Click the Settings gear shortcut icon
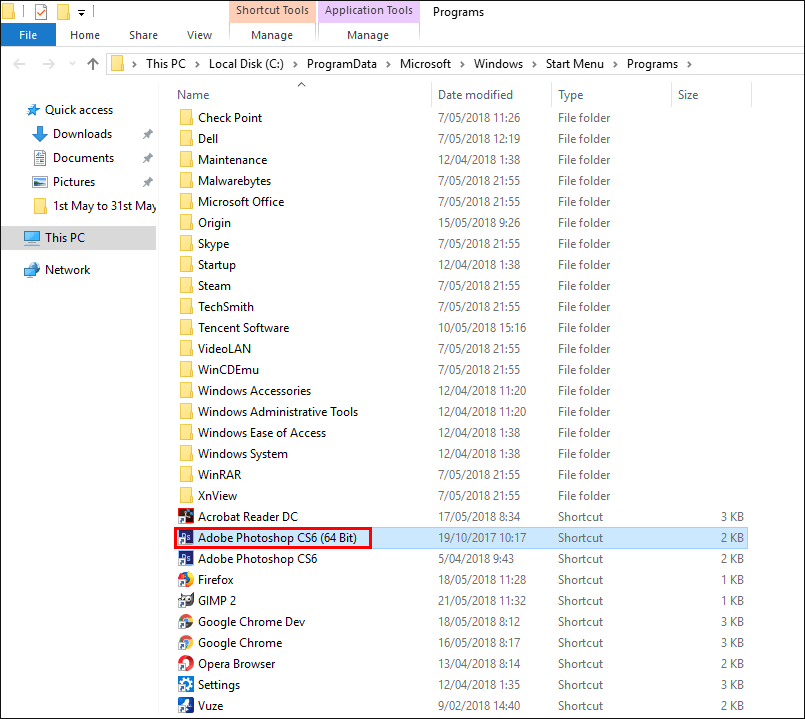Viewport: 805px width, 719px height. point(185,685)
